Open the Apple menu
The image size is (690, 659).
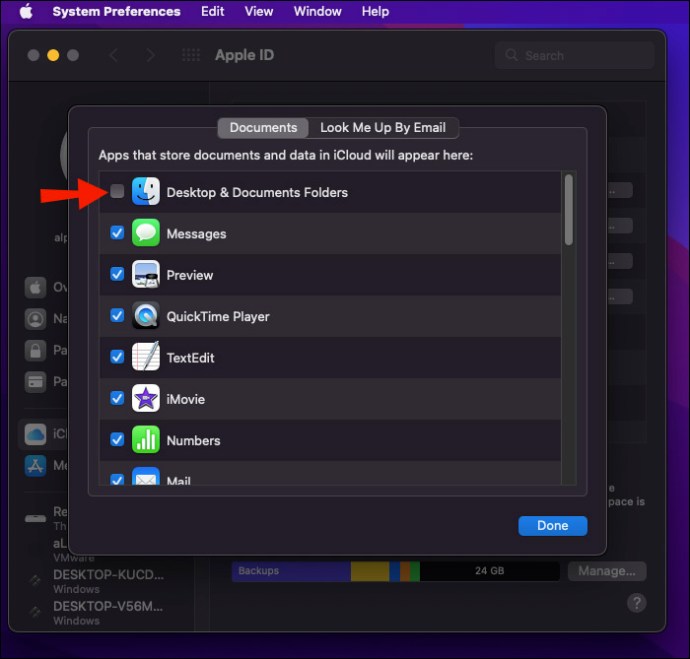pyautogui.click(x=26, y=11)
